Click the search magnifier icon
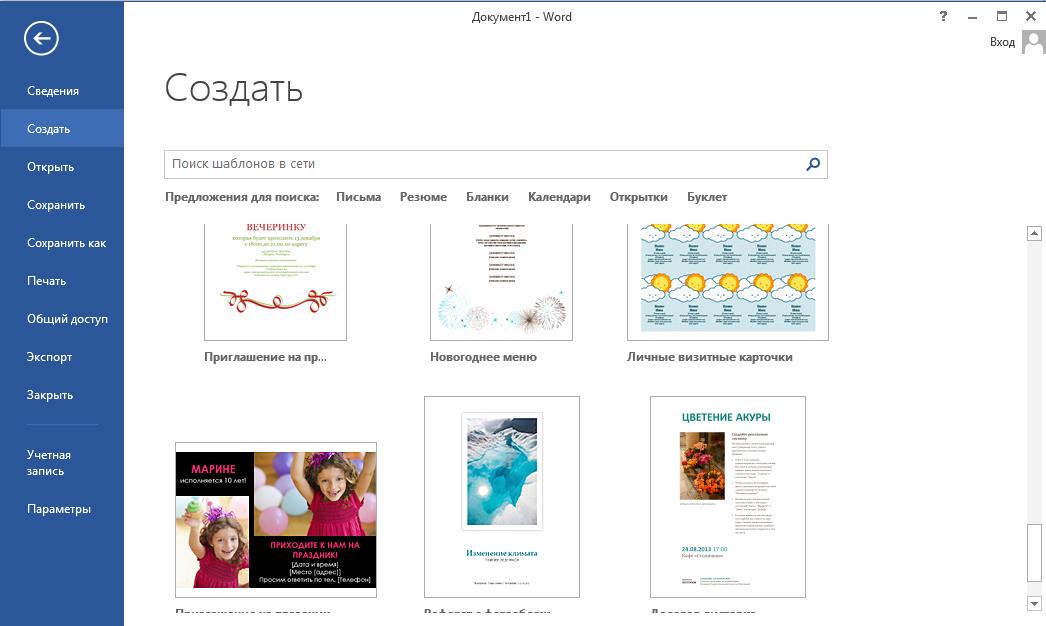1046x626 pixels. 813,164
